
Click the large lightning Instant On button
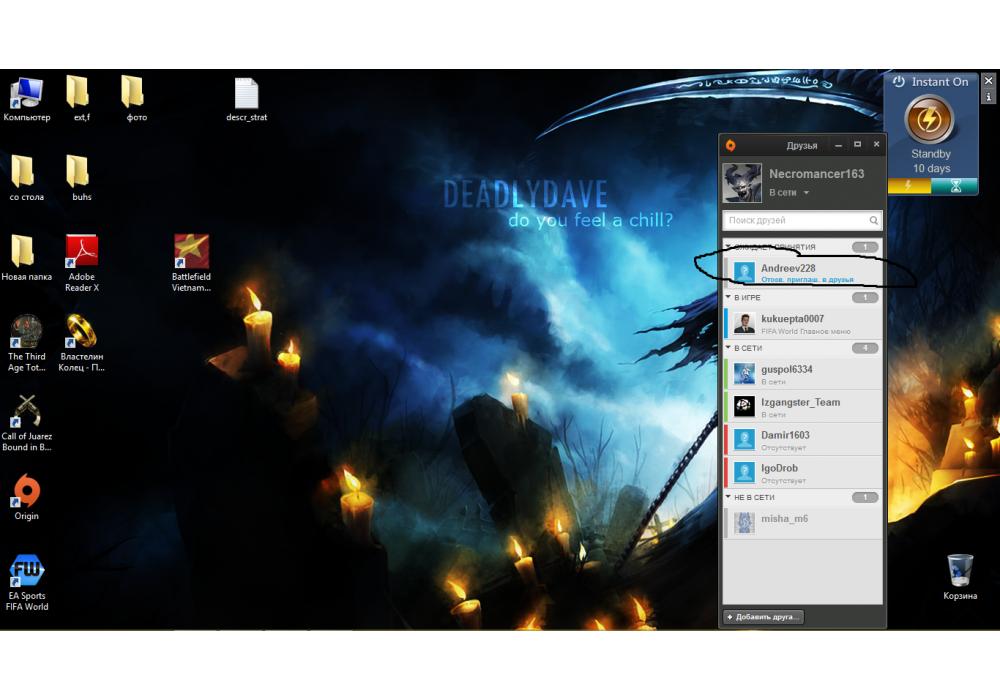[930, 119]
